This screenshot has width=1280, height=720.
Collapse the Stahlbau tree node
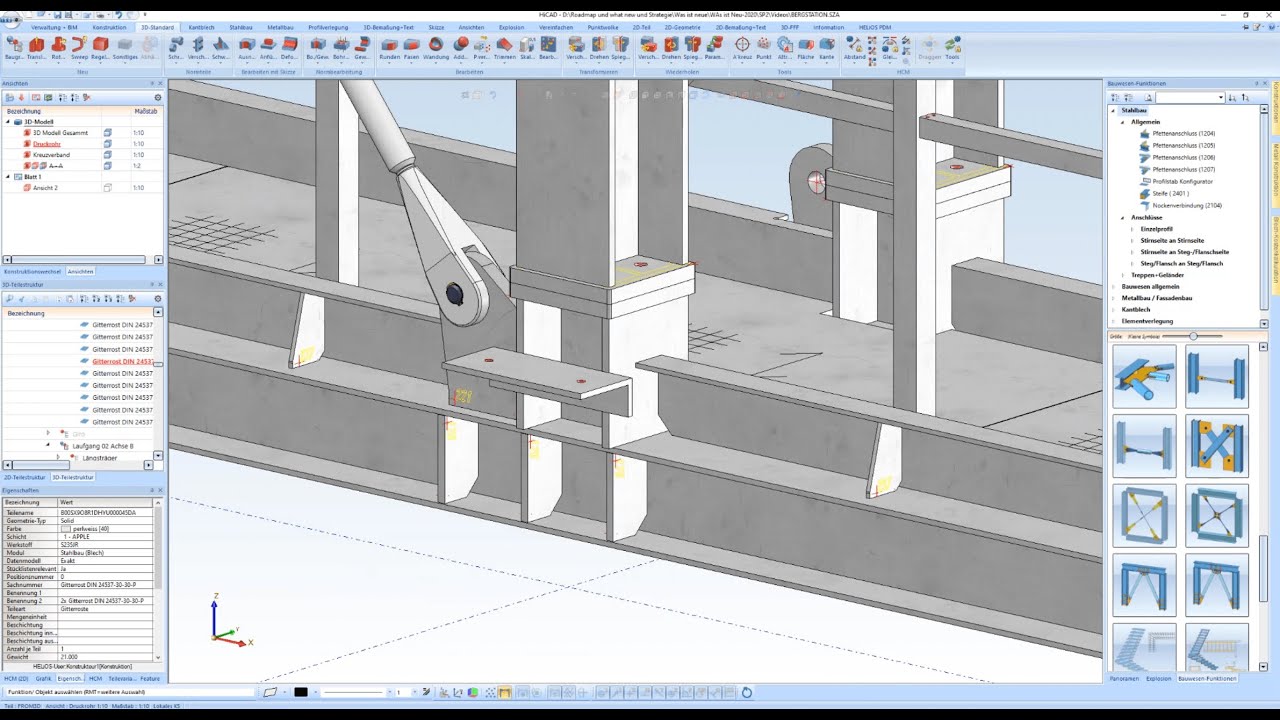pyautogui.click(x=1113, y=110)
